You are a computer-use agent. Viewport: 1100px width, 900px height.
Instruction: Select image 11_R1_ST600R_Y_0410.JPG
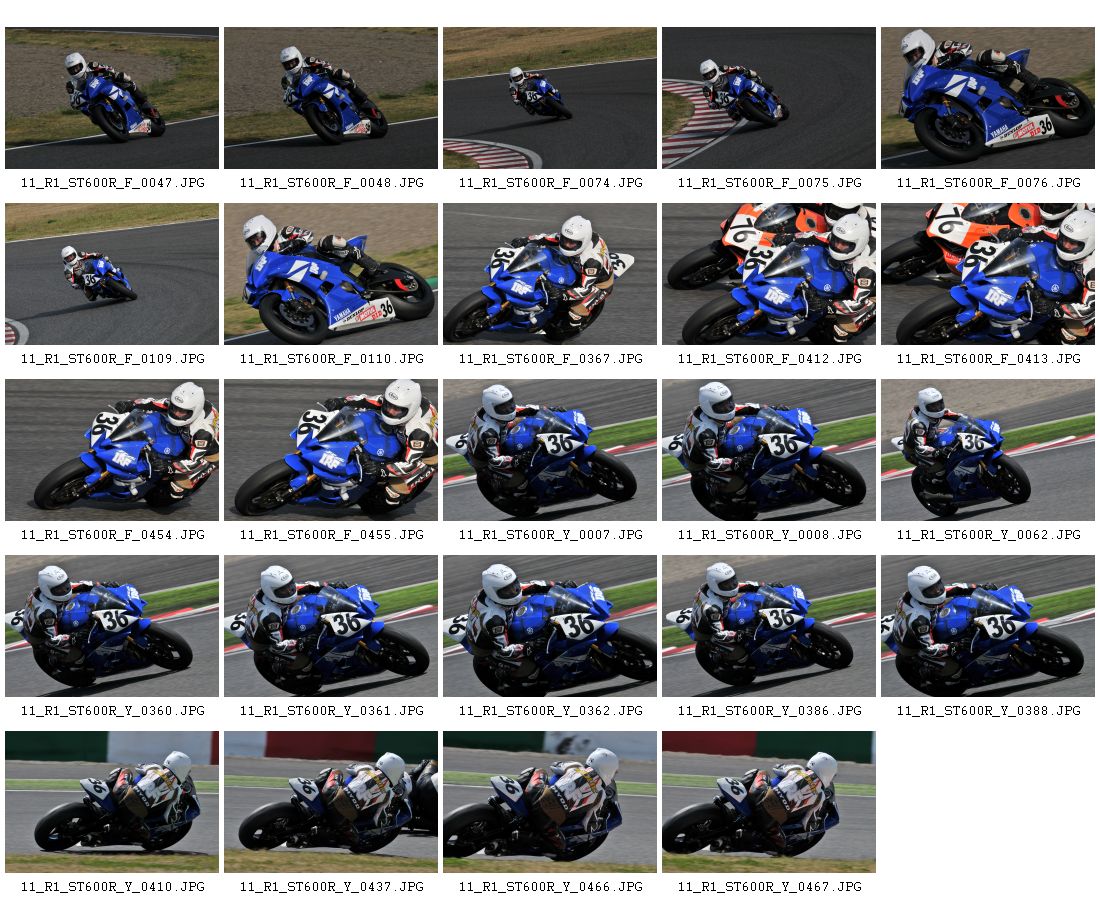click(x=112, y=802)
